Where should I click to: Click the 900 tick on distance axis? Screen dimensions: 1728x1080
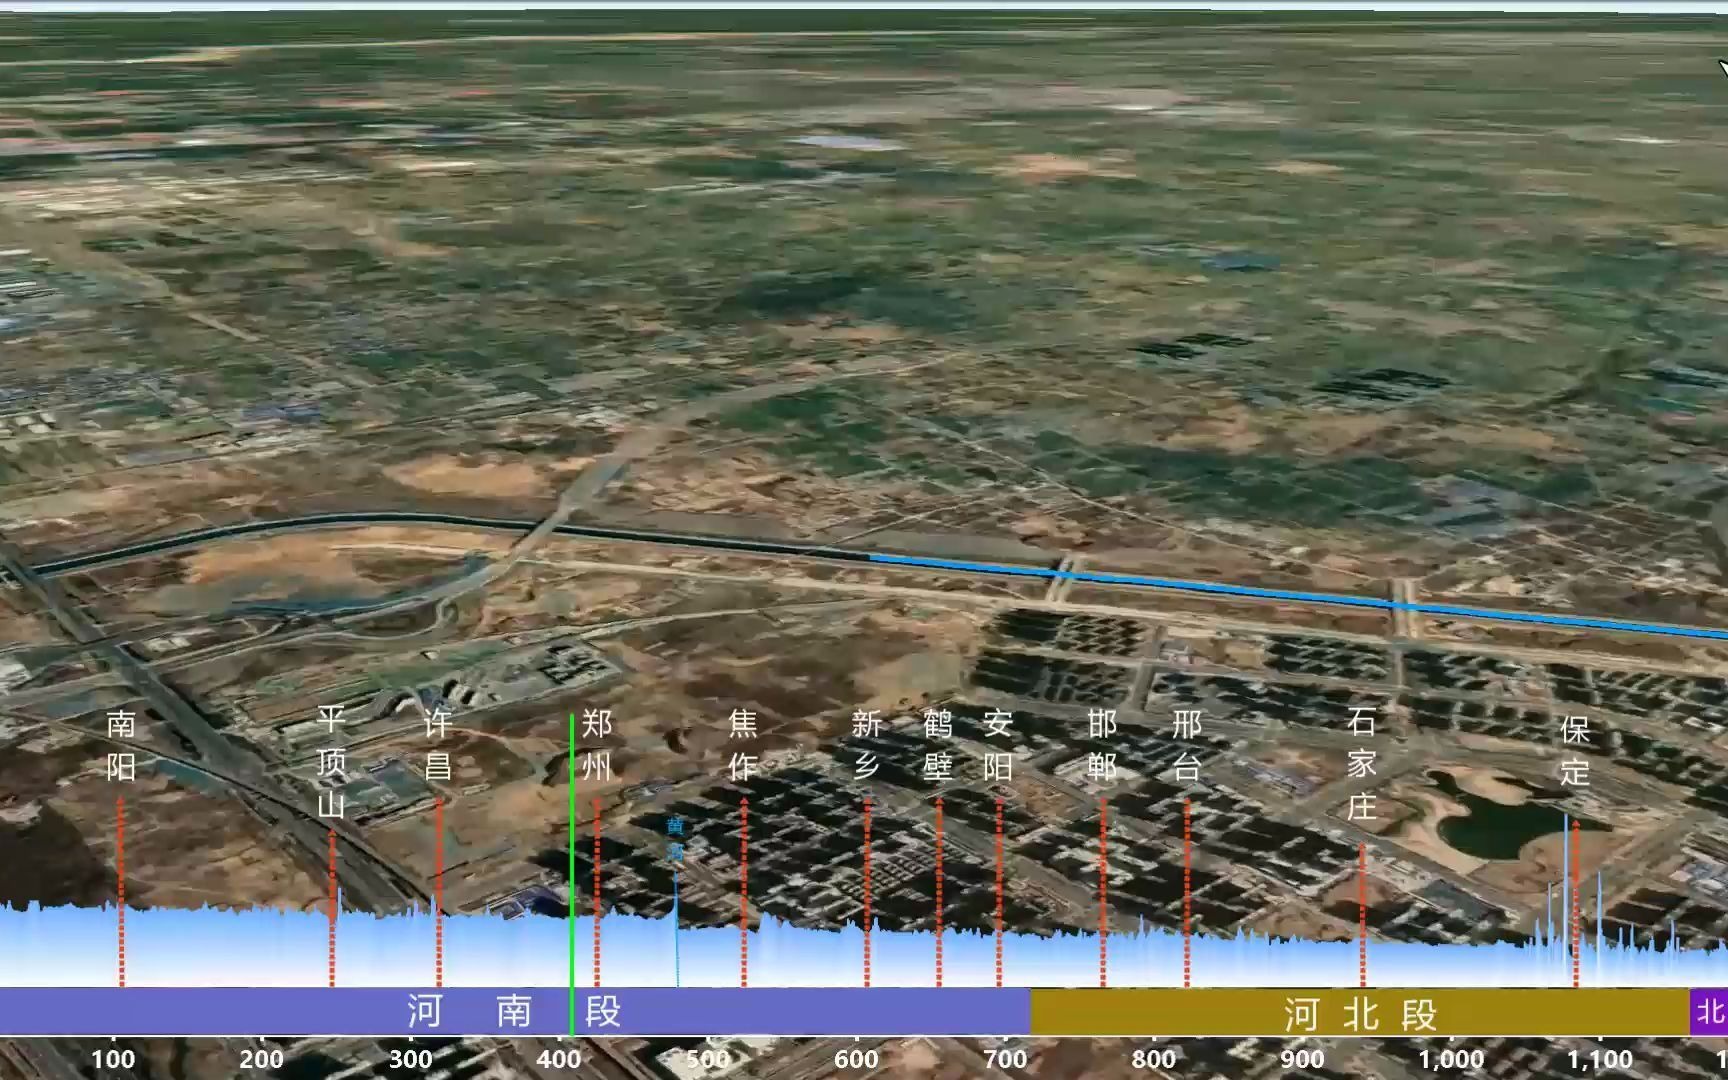point(1302,1059)
